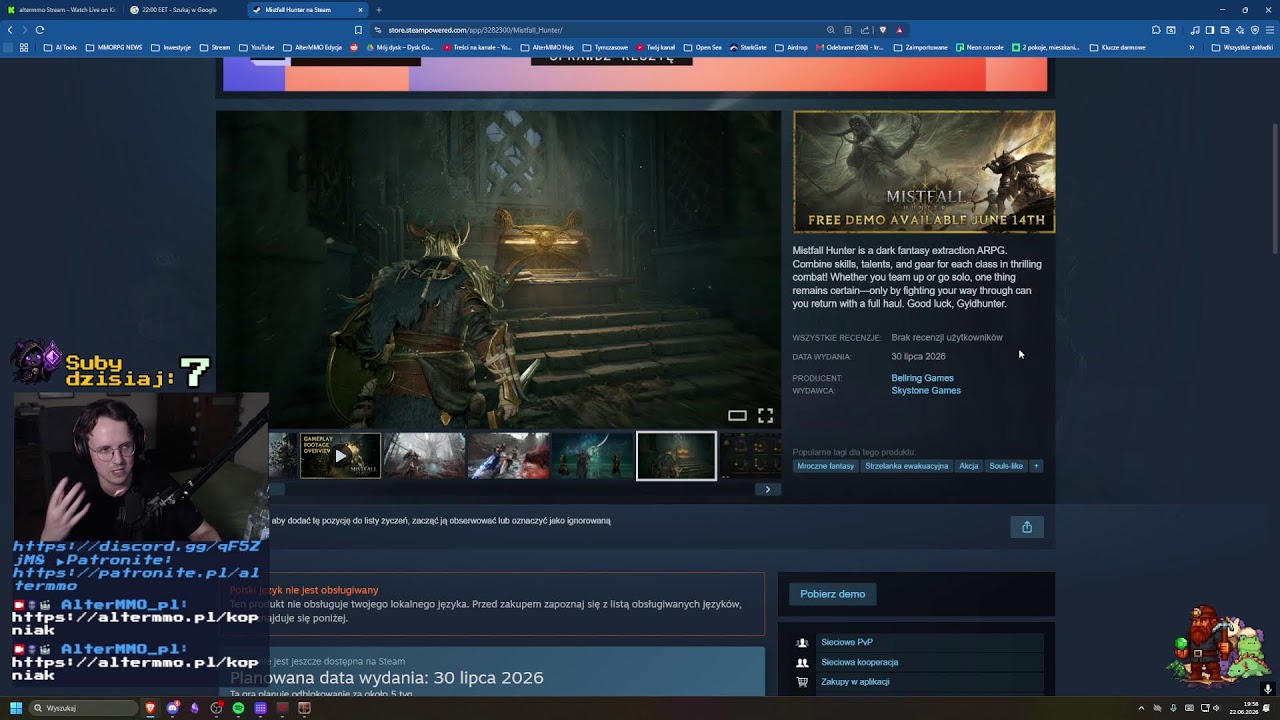
Task: Open the AlterMMO Edycja bookmark folder
Action: 312,47
